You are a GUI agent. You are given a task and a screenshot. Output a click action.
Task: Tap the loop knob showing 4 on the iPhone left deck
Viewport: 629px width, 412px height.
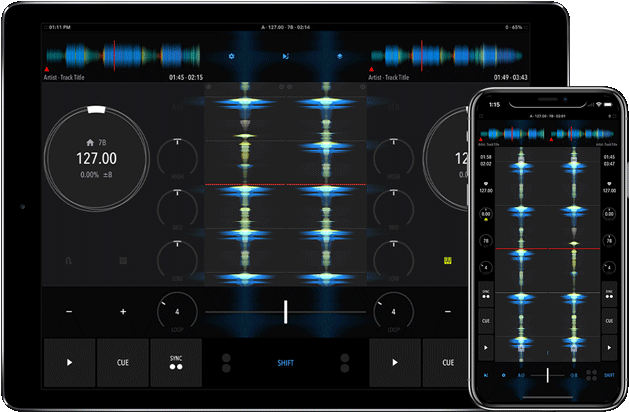(486, 268)
